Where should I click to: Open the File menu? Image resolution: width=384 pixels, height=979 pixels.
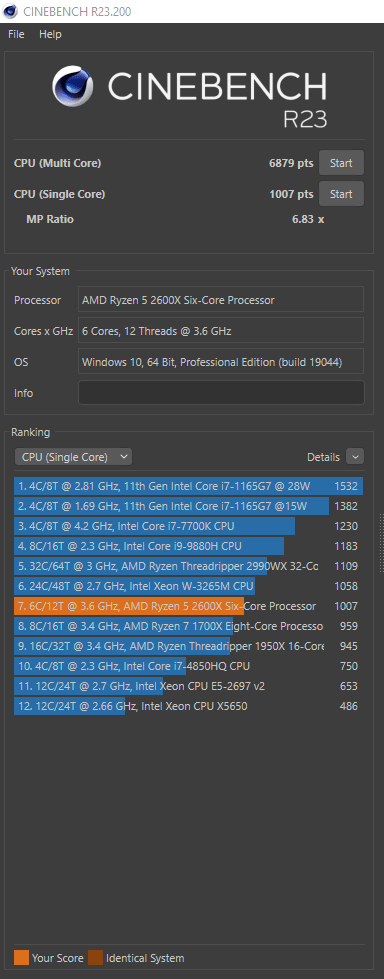coord(16,34)
